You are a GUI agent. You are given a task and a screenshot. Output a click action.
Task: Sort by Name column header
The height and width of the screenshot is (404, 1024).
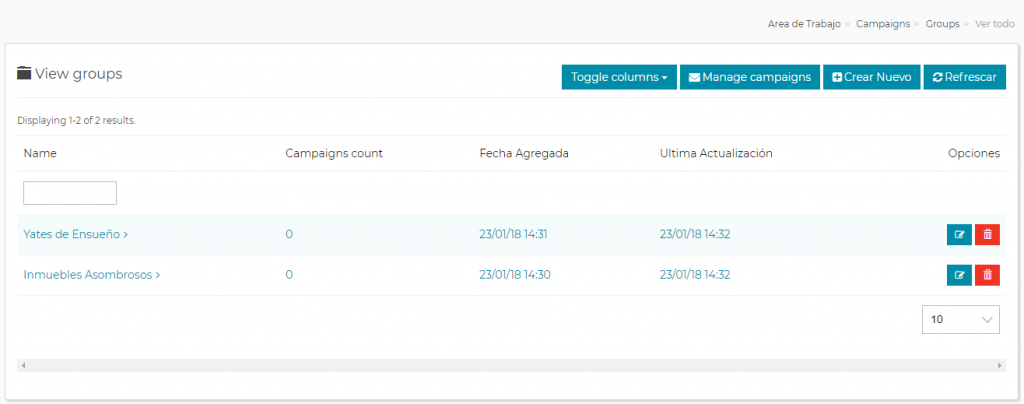tap(40, 153)
